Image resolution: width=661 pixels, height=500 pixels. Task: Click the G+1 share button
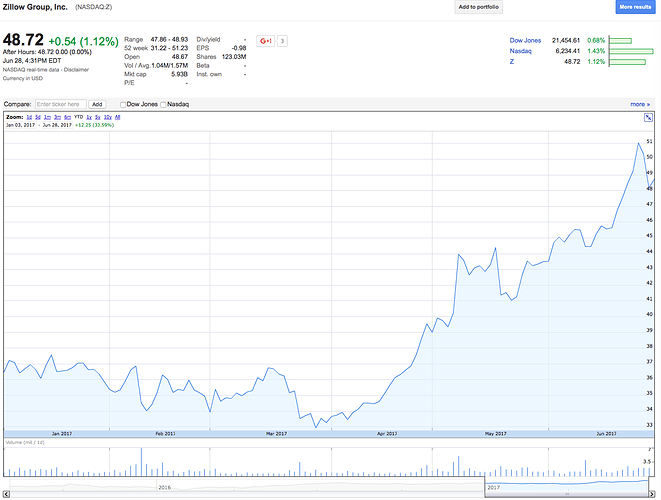[265, 40]
